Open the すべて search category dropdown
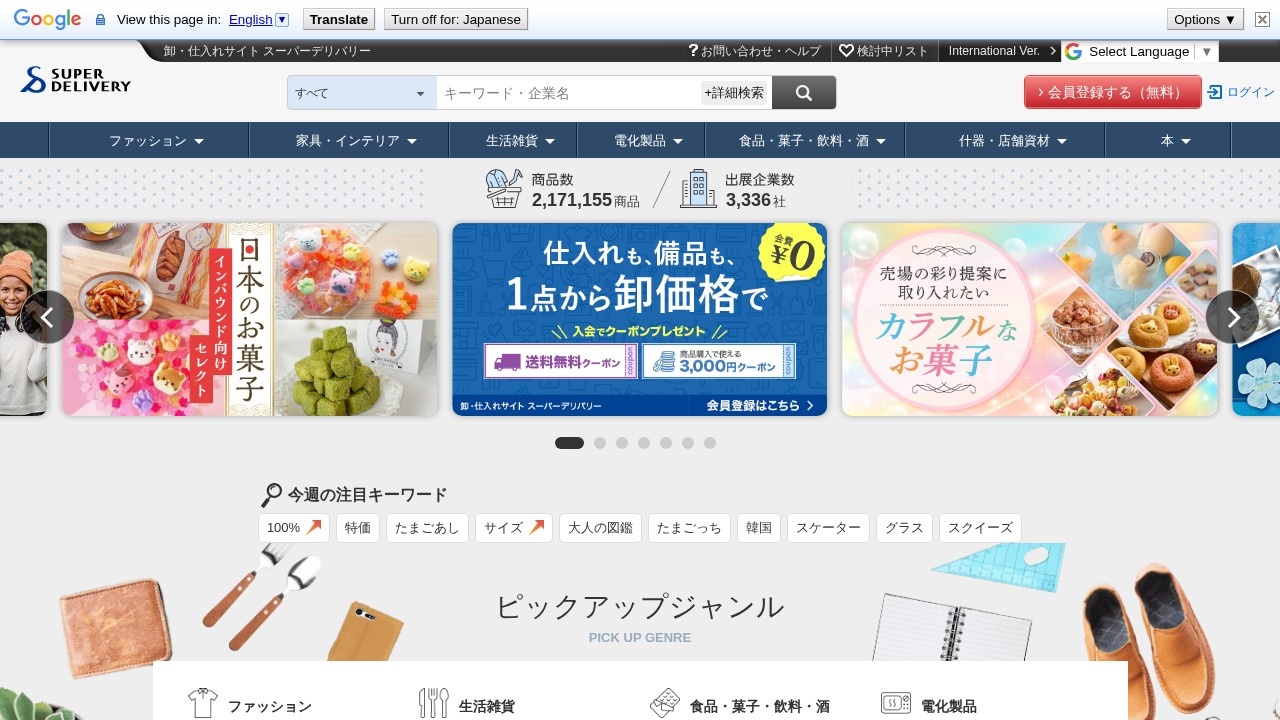This screenshot has height=720, width=1280. point(362,93)
